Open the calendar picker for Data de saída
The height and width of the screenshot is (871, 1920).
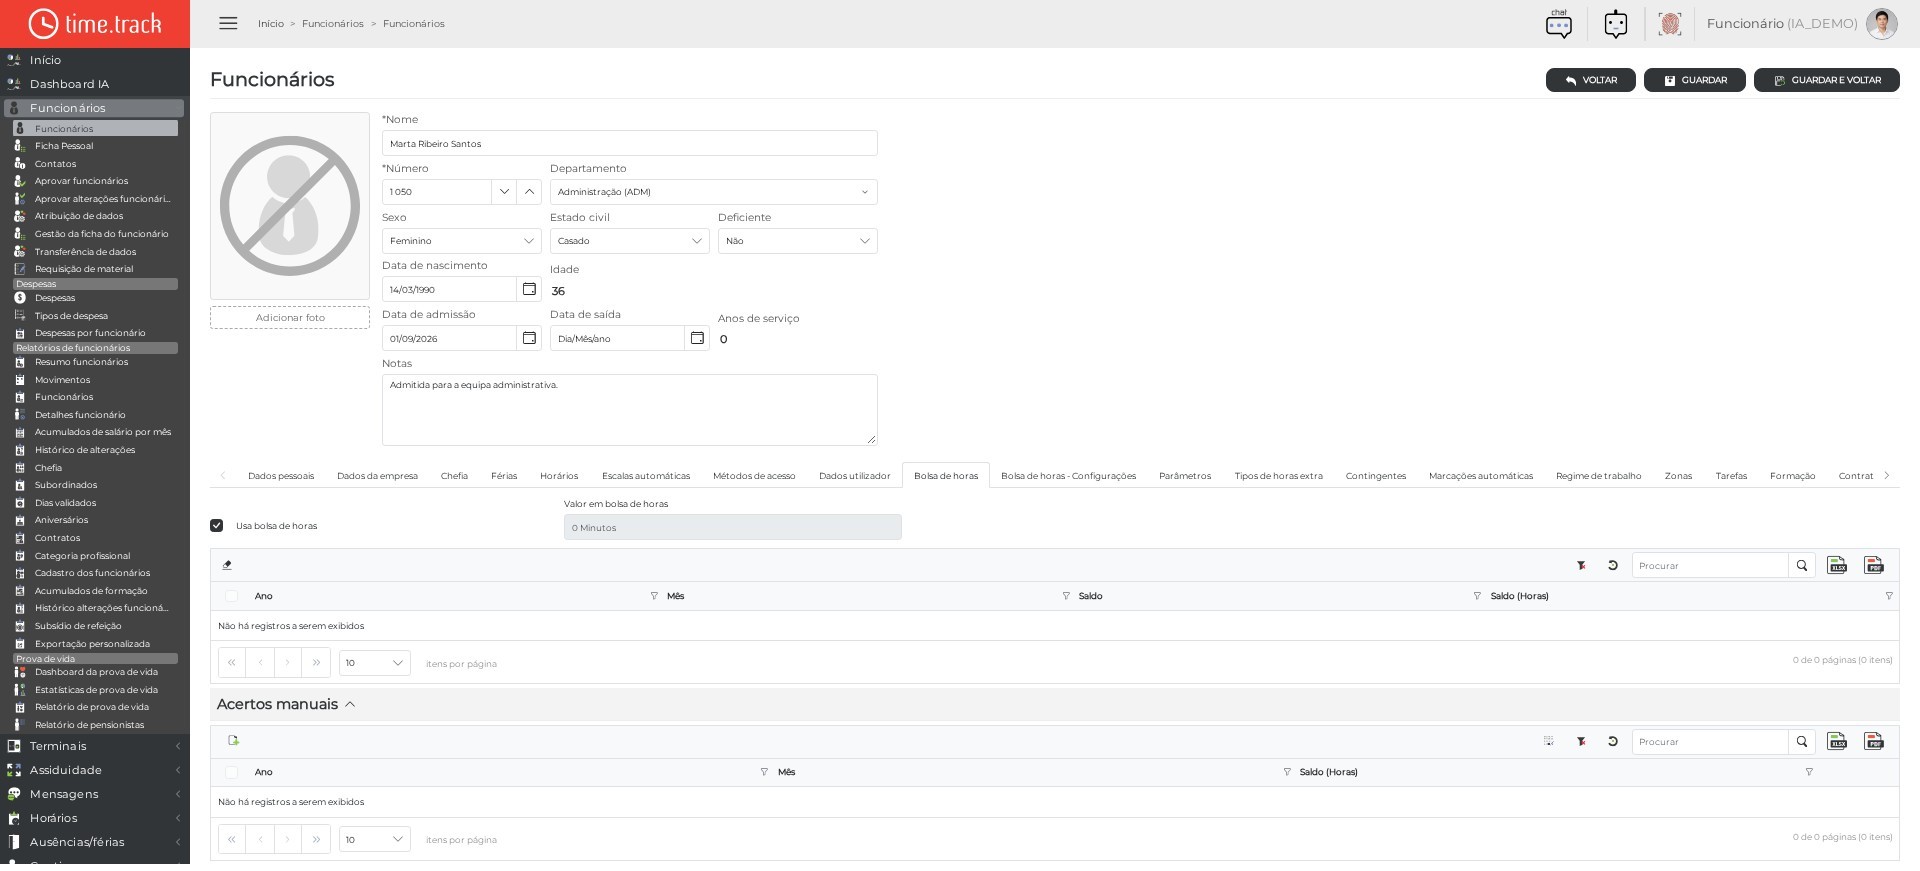(x=697, y=338)
